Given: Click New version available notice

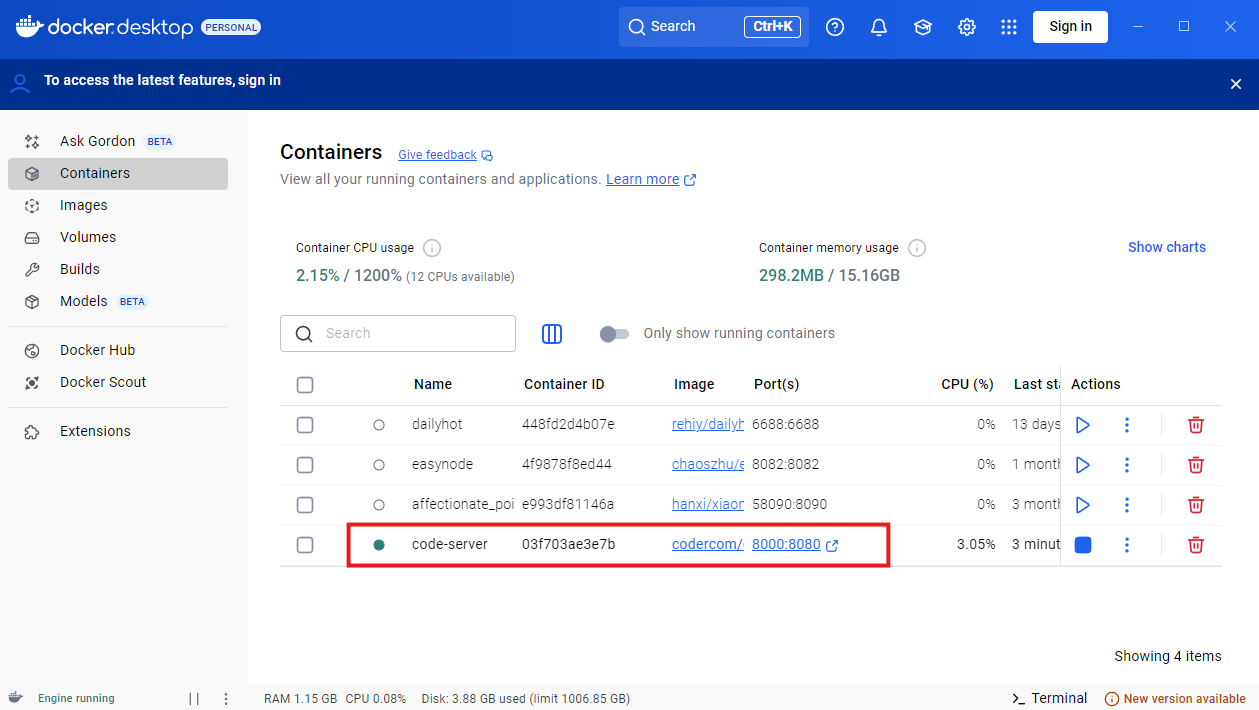Looking at the screenshot, I should tap(1175, 699).
